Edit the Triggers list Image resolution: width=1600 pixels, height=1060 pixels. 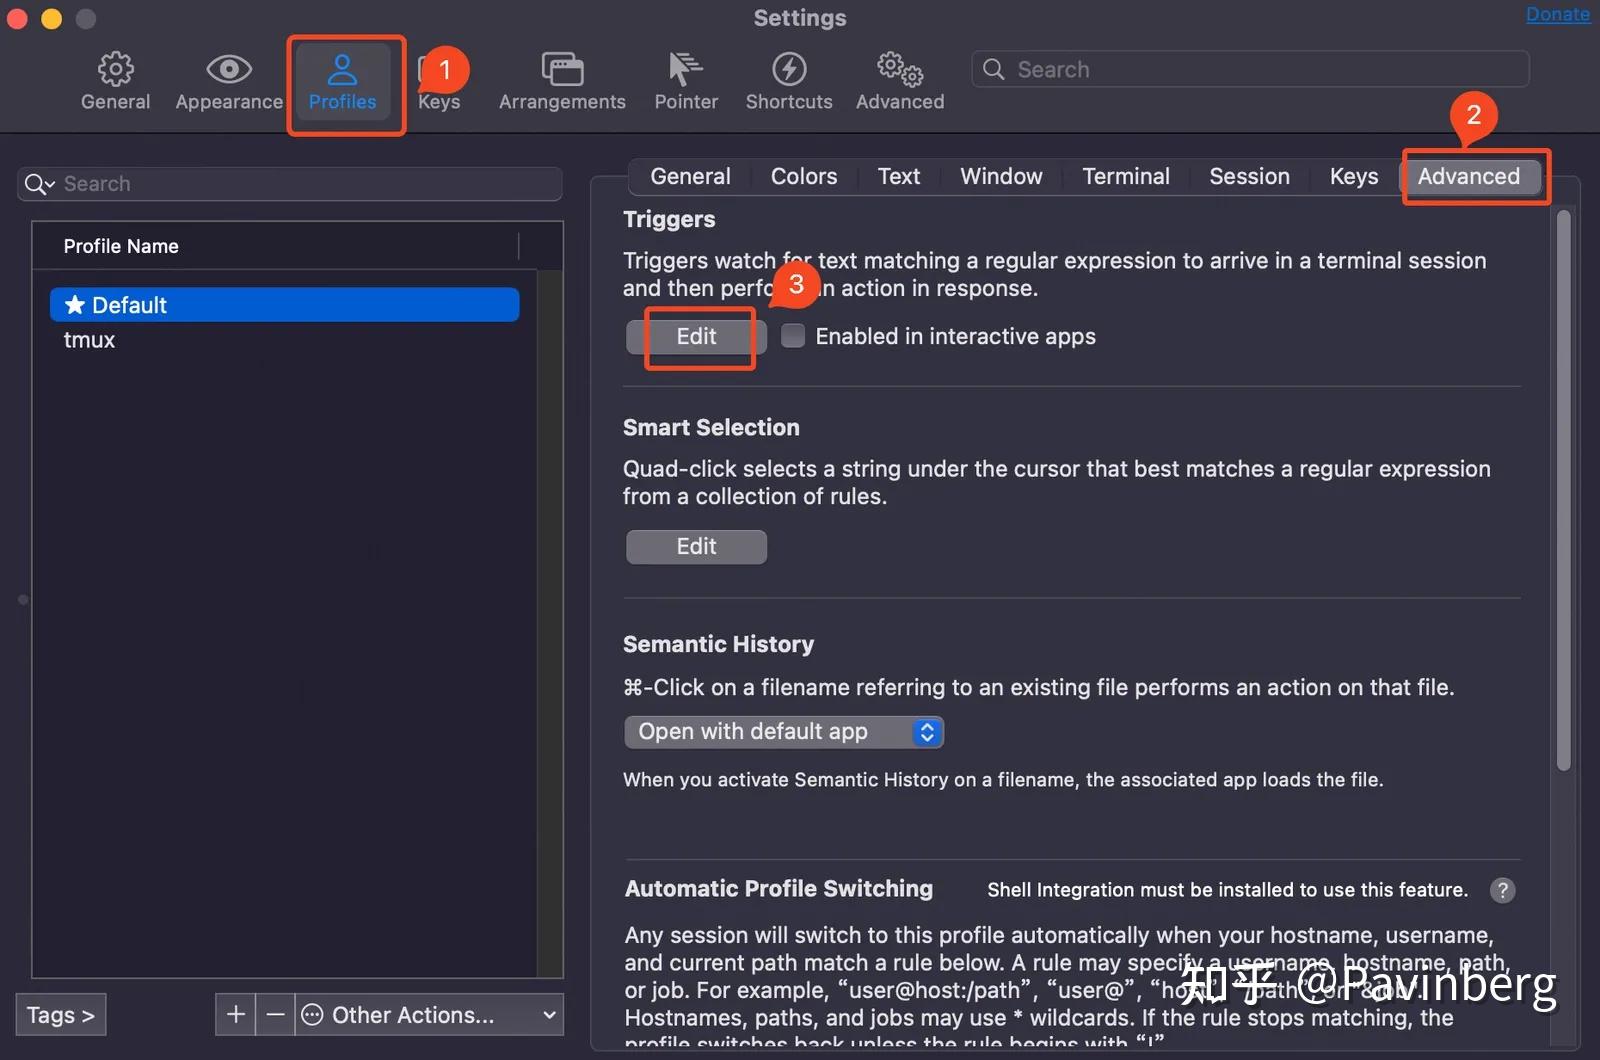pos(695,337)
